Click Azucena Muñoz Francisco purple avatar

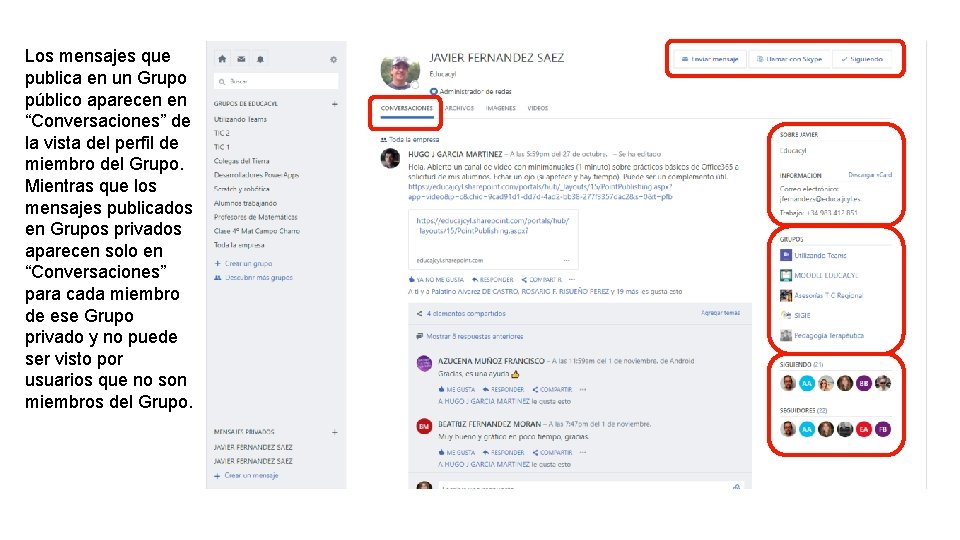(x=424, y=364)
